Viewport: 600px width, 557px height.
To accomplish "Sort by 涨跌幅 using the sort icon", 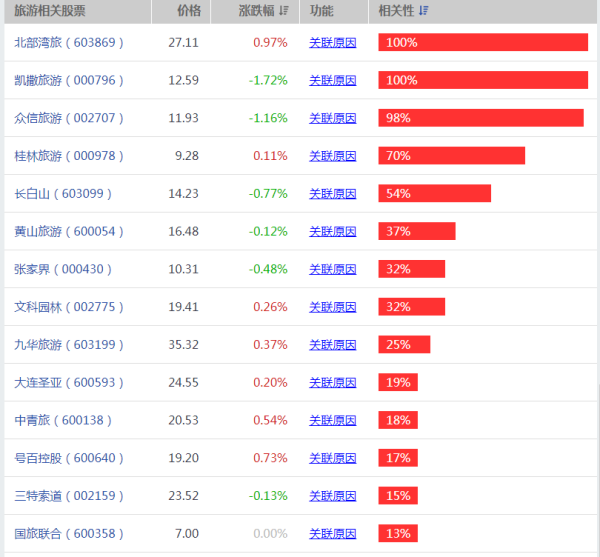I will (284, 11).
